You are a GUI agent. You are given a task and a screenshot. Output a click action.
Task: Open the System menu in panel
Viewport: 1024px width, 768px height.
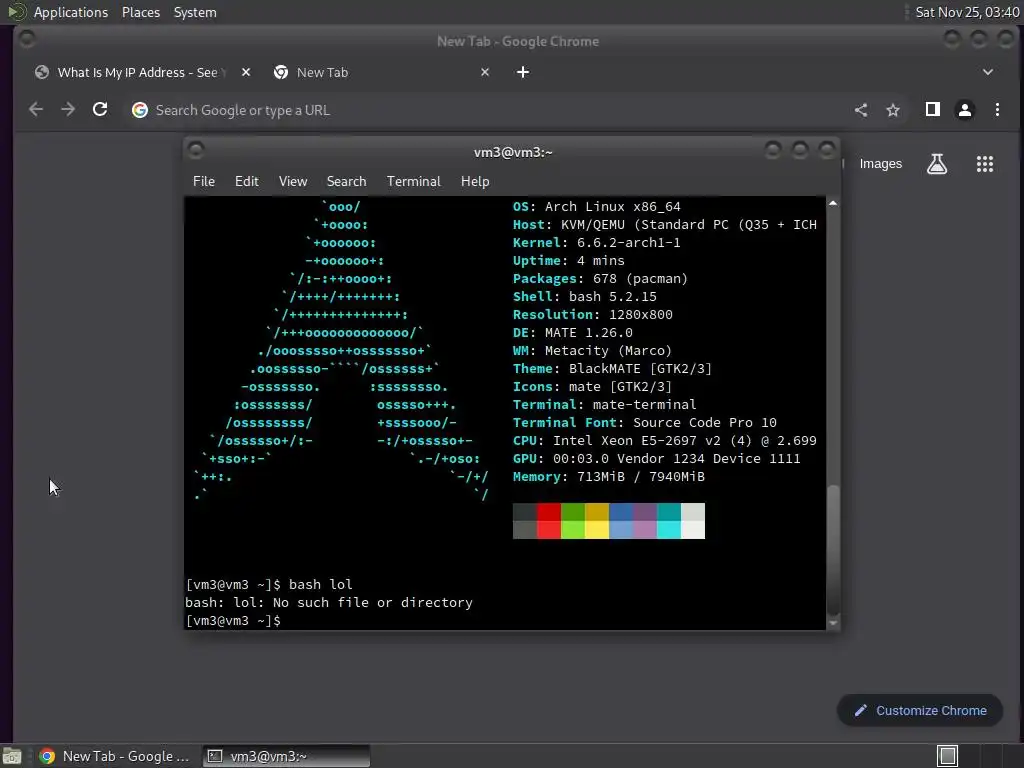tap(195, 12)
